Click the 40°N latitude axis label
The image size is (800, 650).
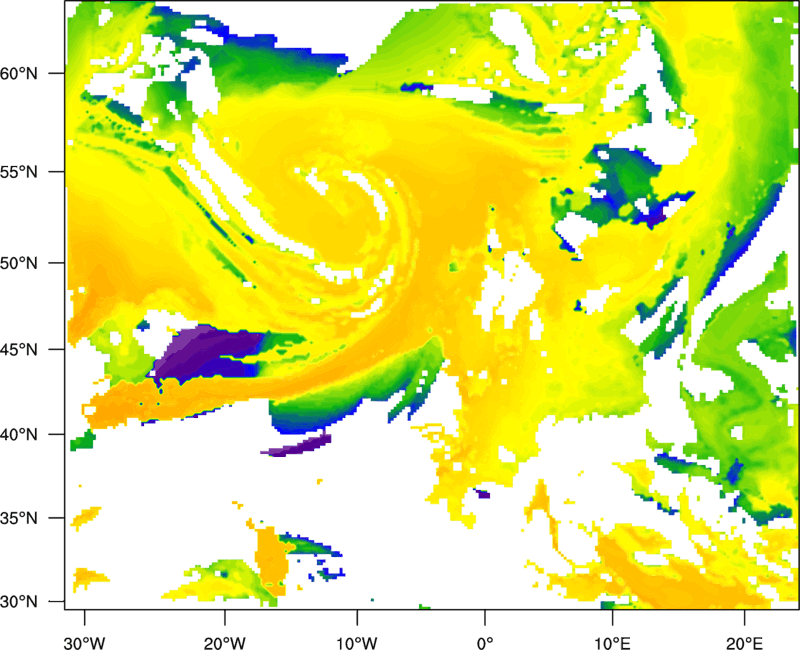coord(19,435)
